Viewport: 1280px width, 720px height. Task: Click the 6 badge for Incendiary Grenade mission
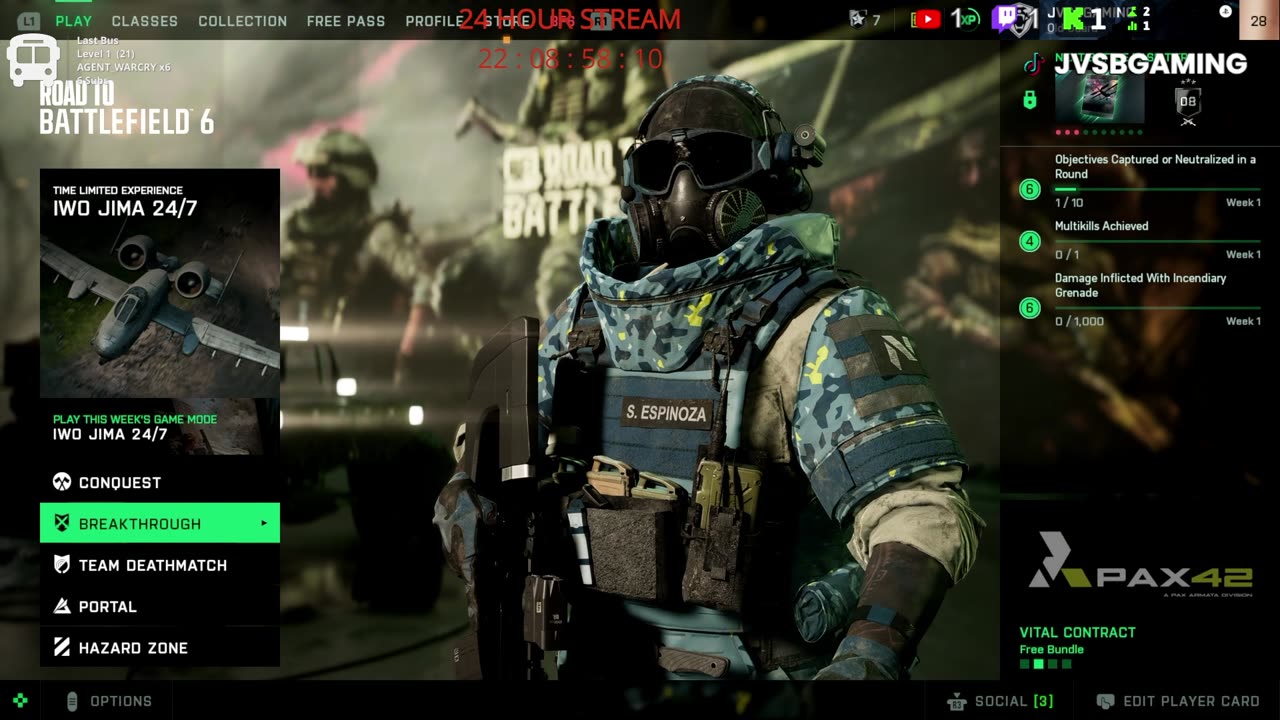1030,308
